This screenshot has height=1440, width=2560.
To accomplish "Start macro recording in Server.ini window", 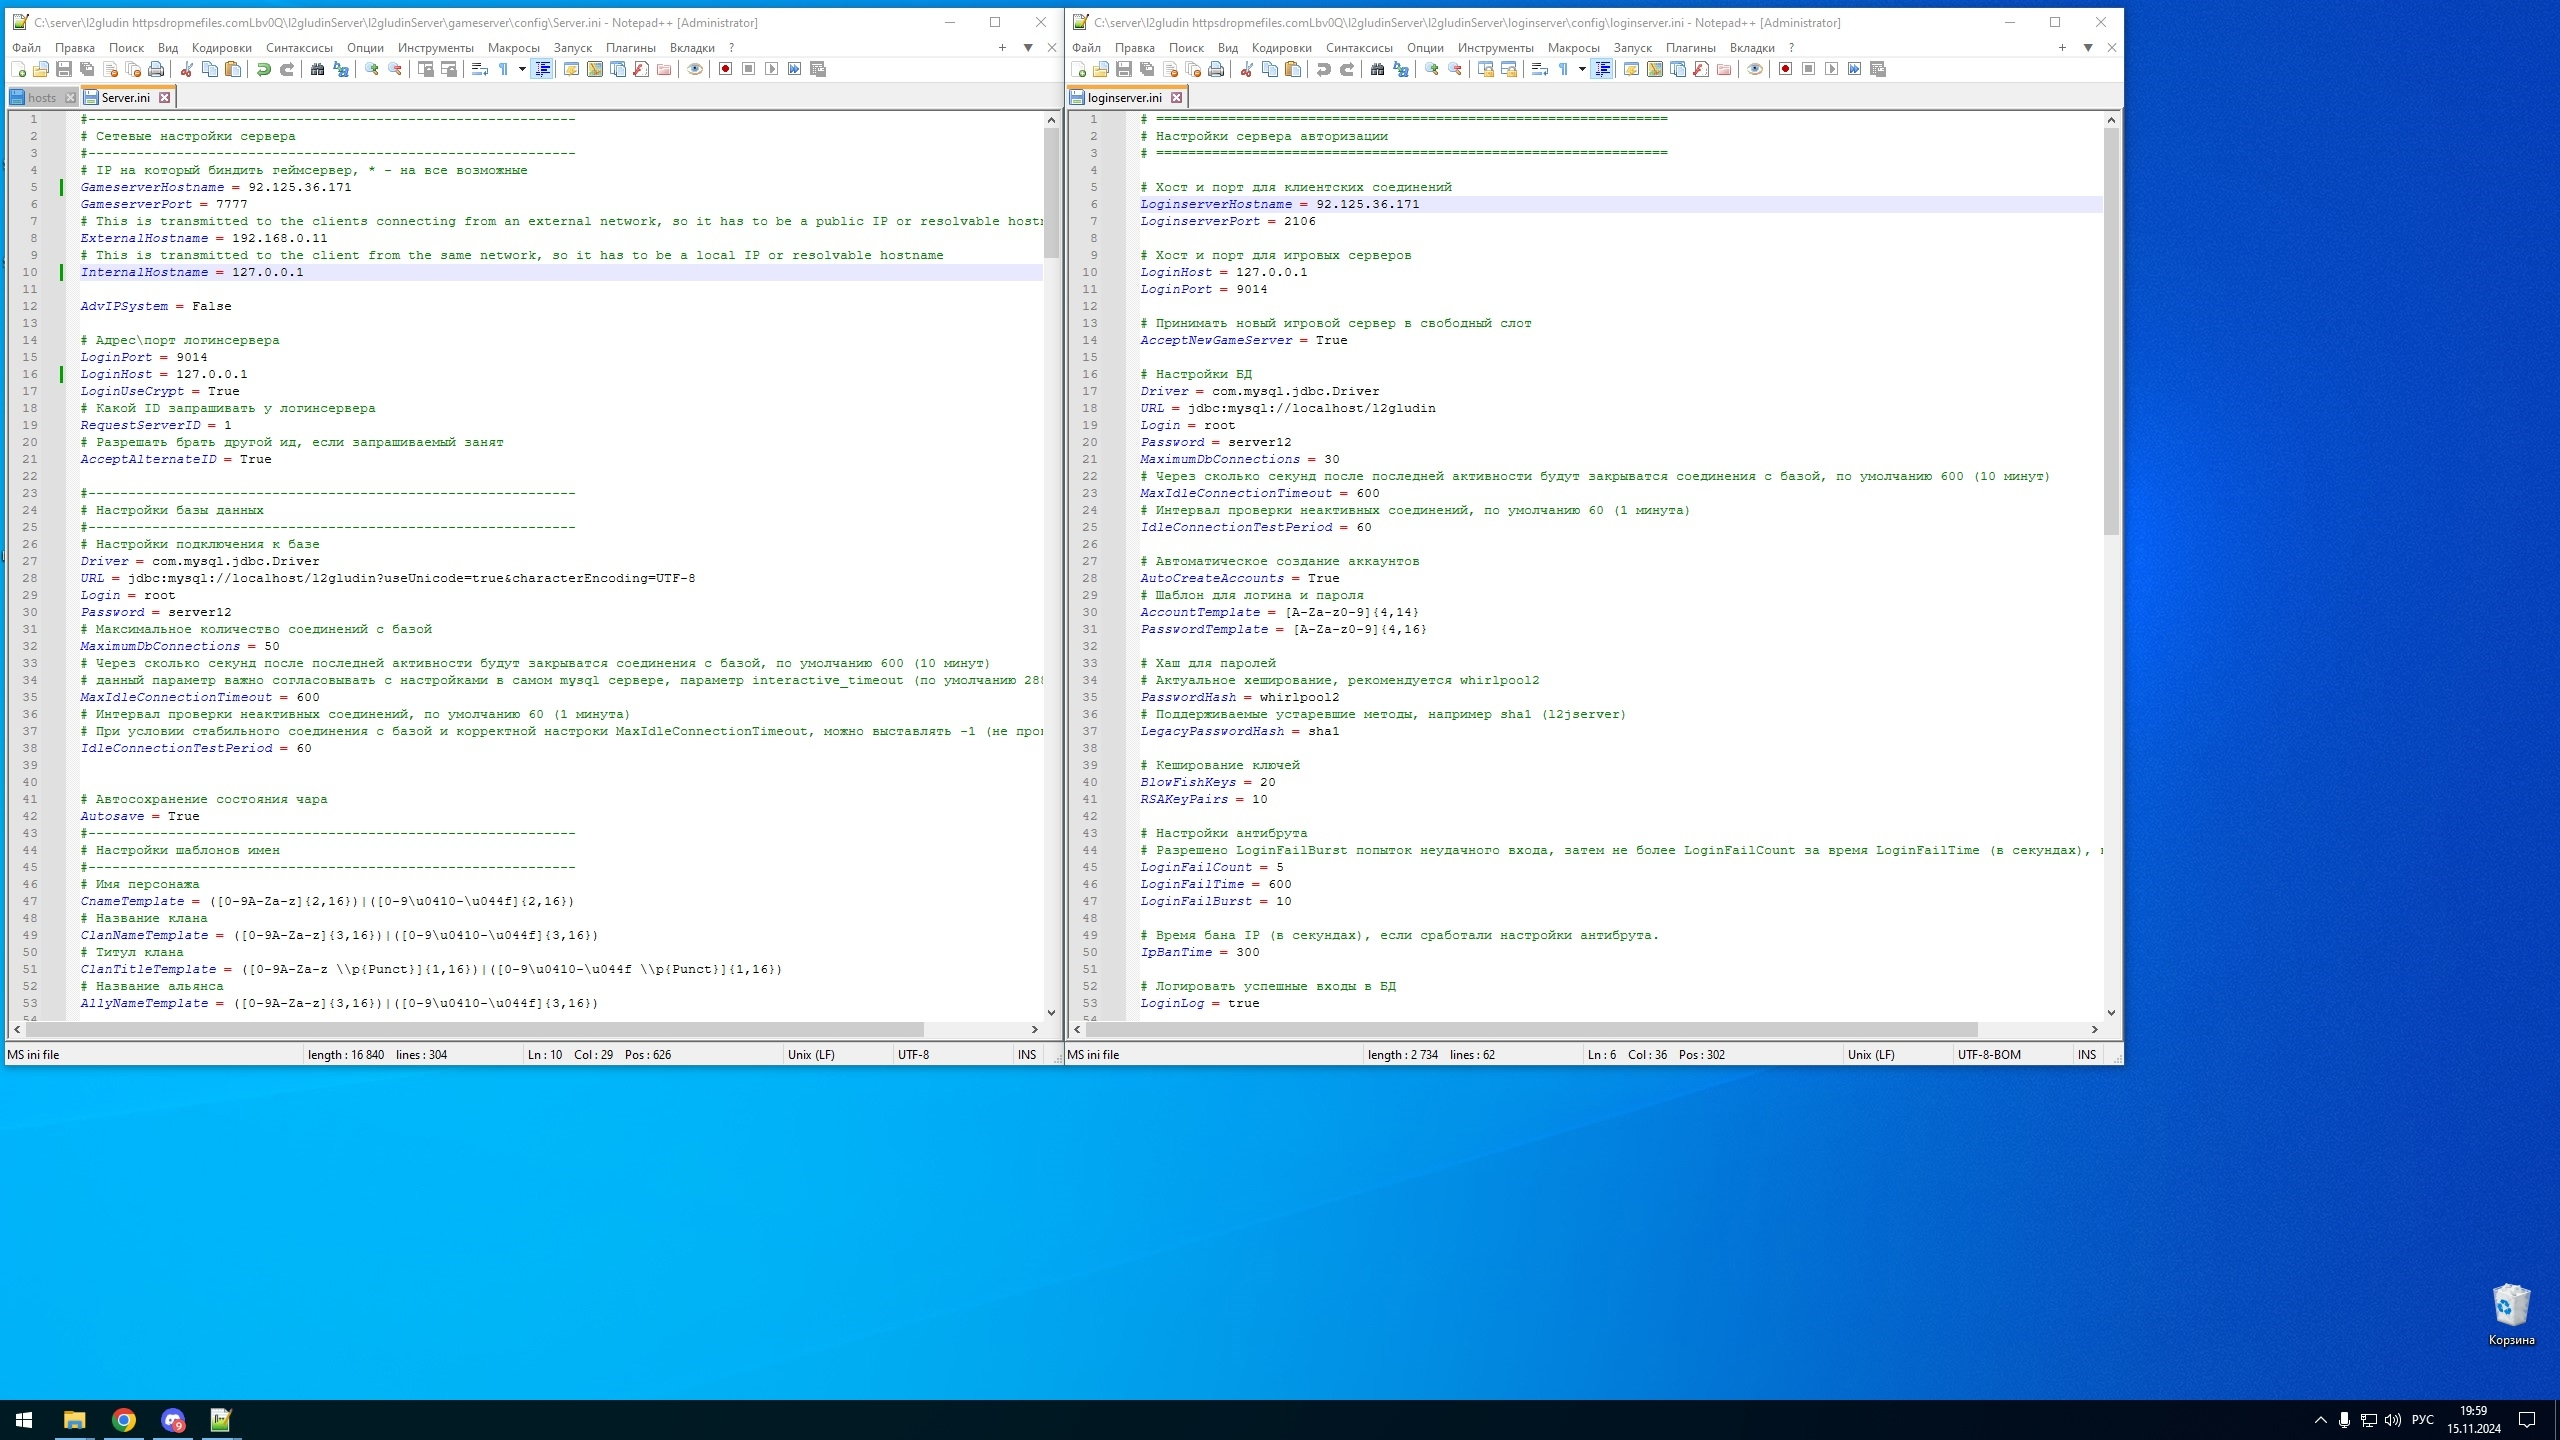I will point(726,69).
